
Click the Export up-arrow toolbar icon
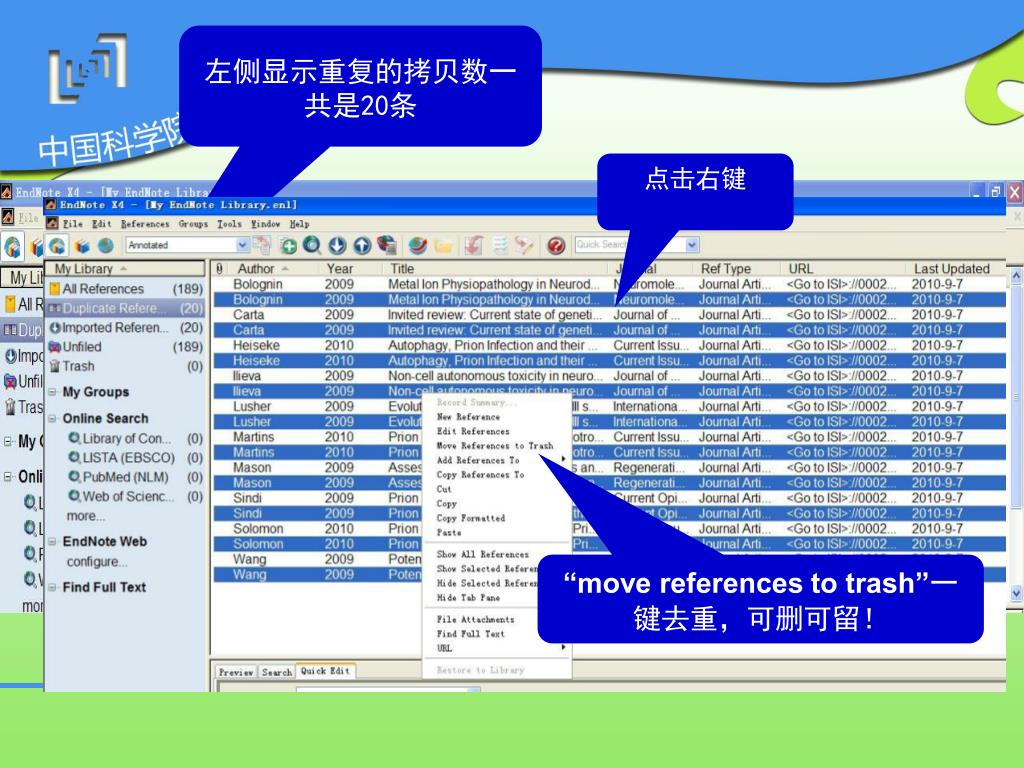click(362, 246)
